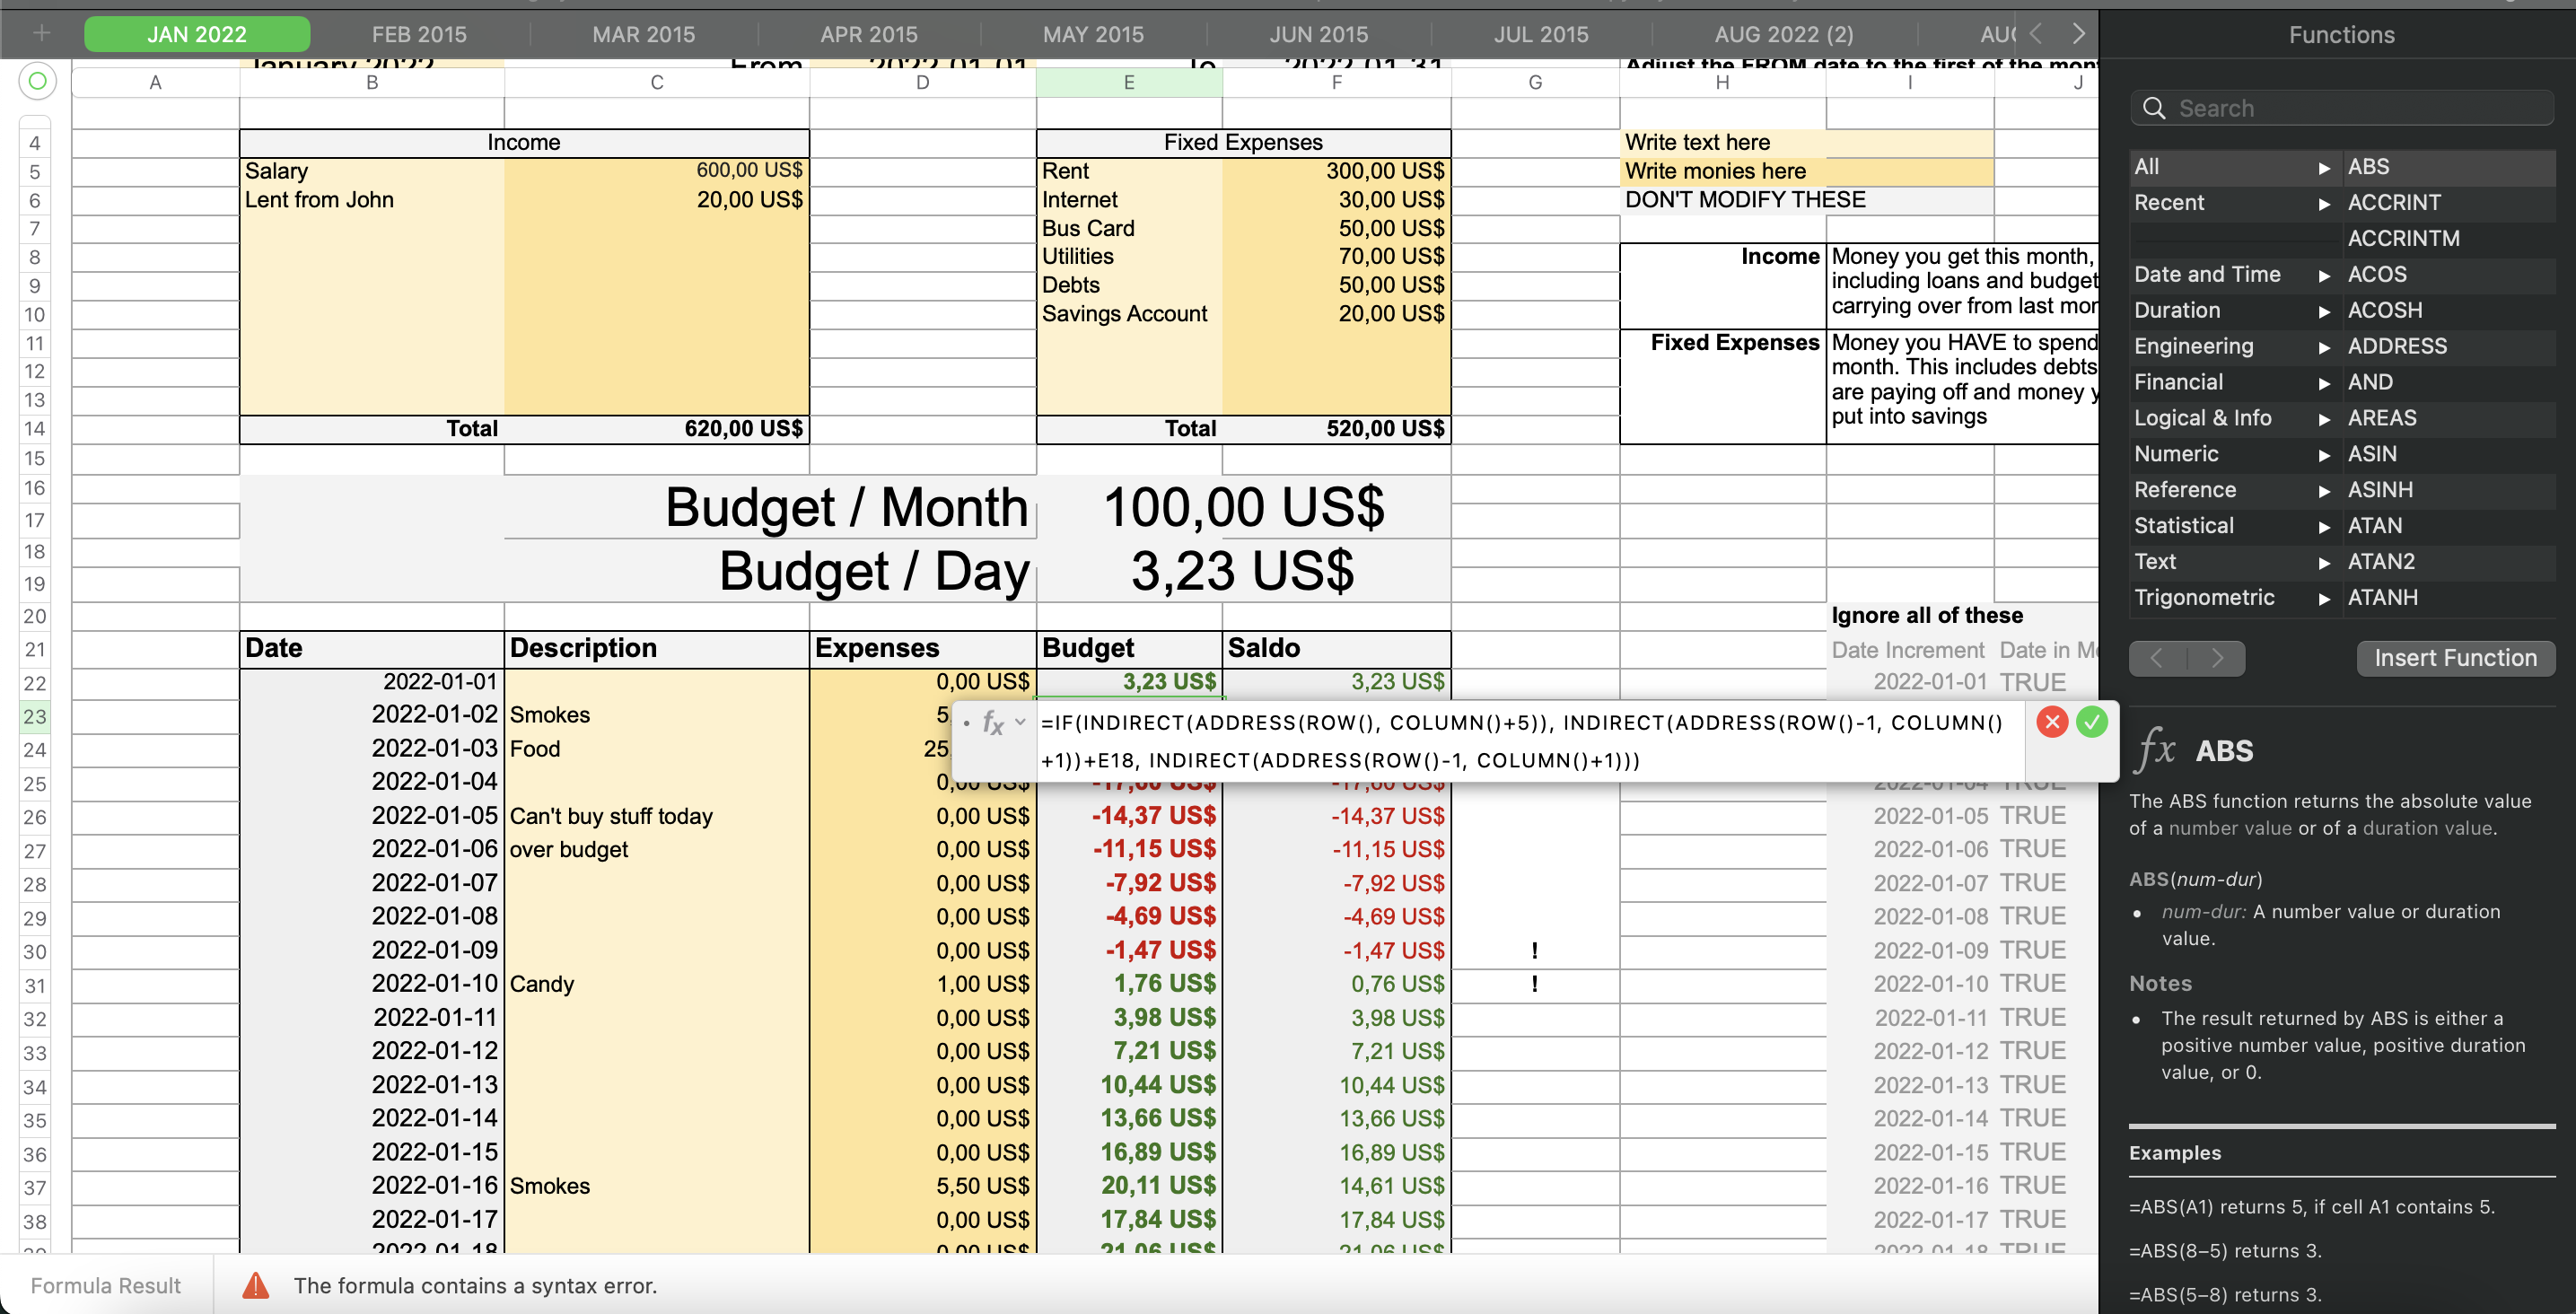Go back in the function browser
The width and height of the screenshot is (2576, 1314).
tap(2157, 658)
